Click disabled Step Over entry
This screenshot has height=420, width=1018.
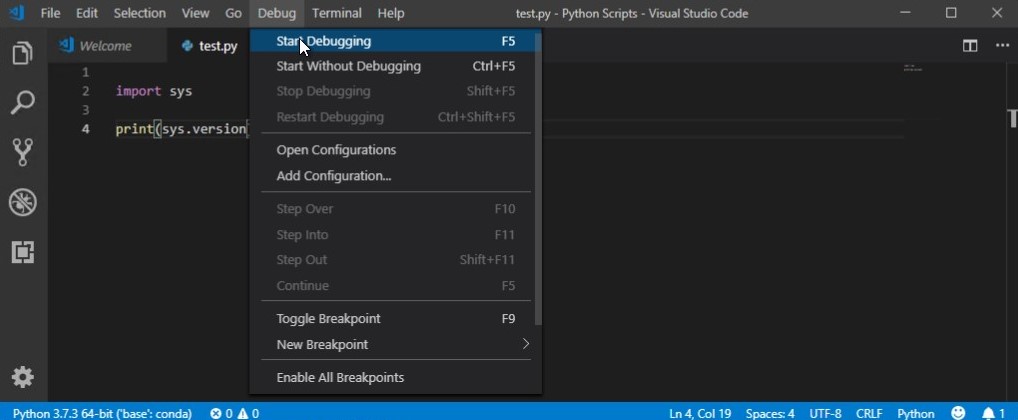click(392, 209)
